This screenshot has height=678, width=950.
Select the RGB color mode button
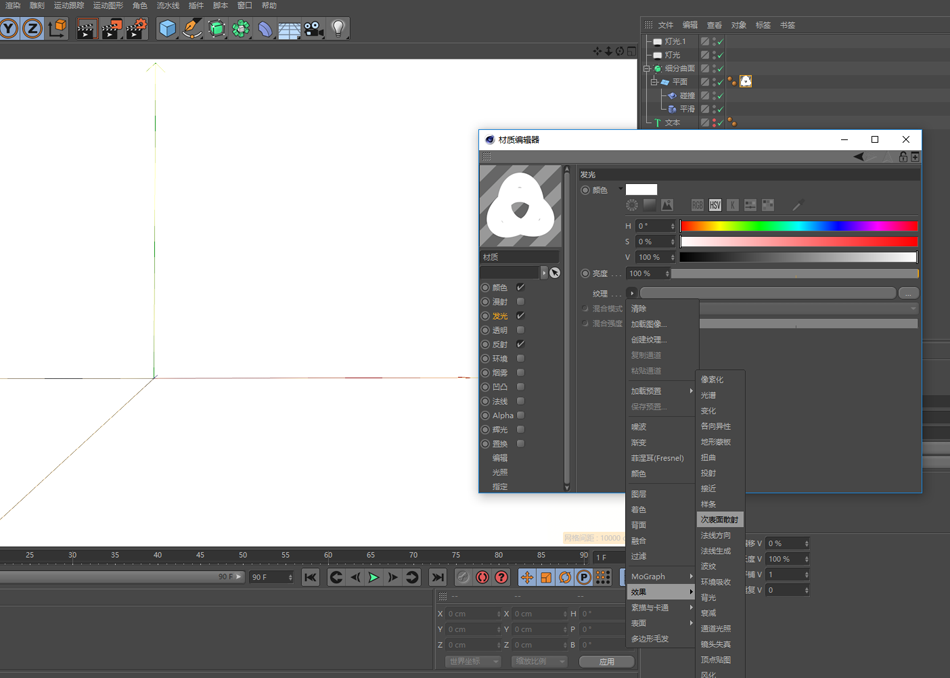697,205
